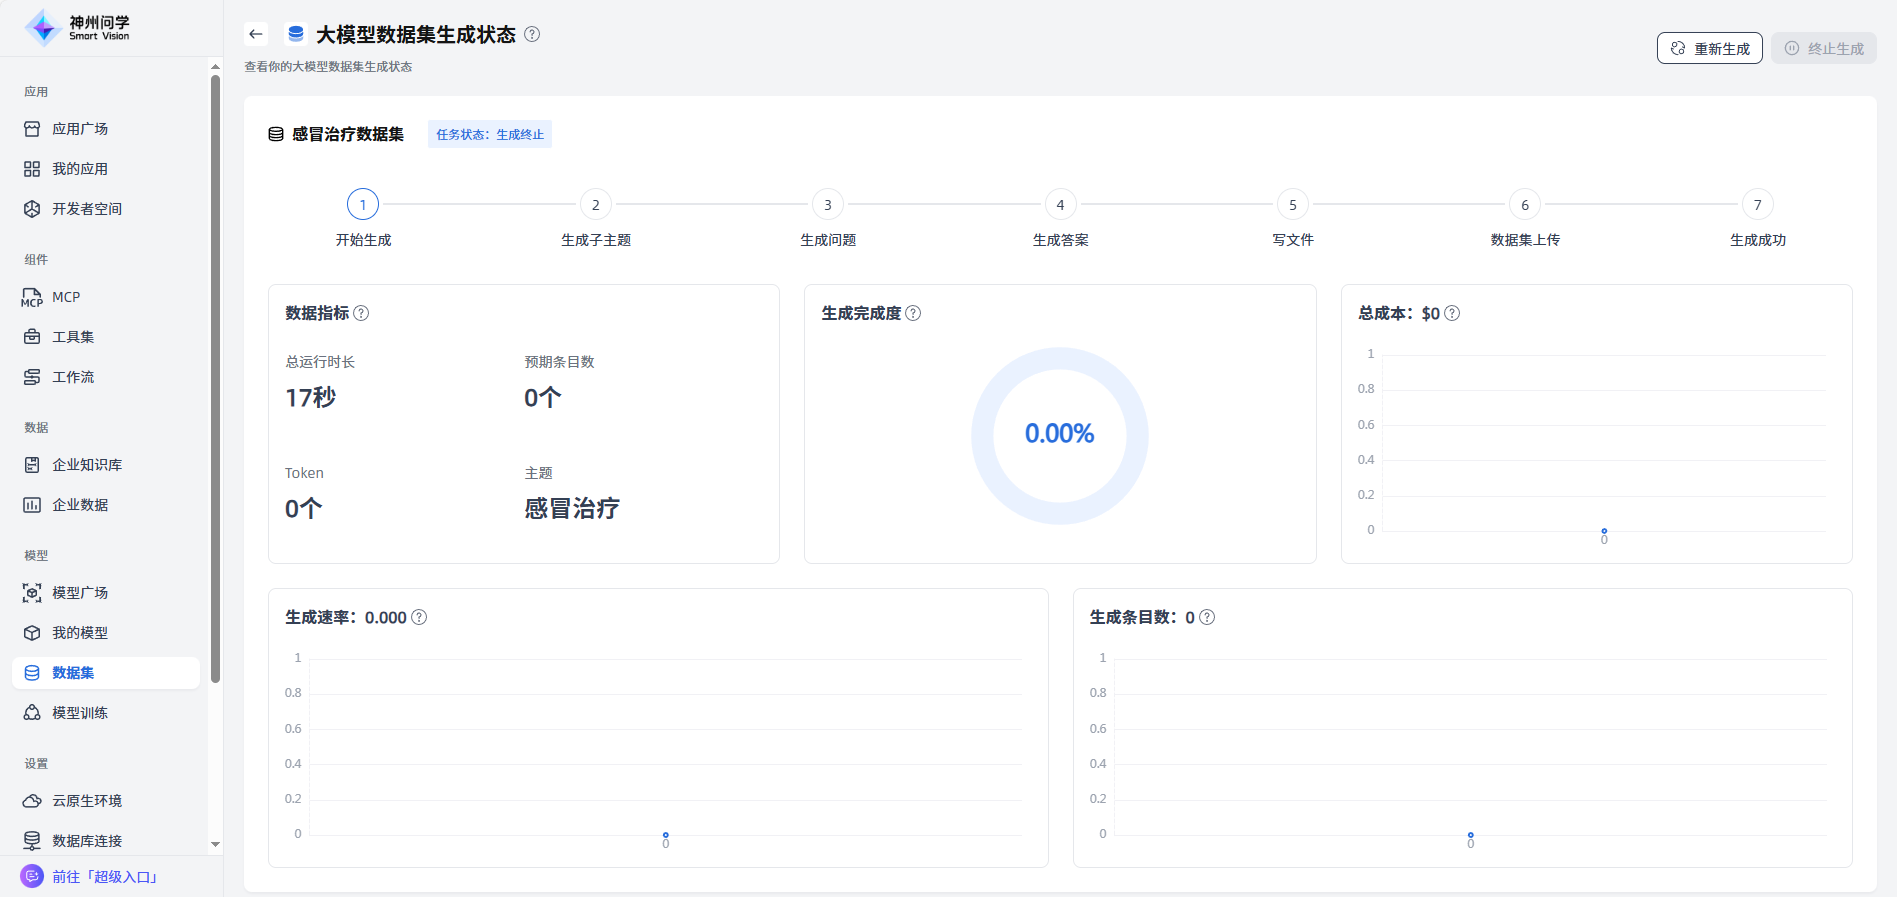Viewport: 1897px width, 897px height.
Task: Select step 1 开始生成 circle
Action: tap(363, 205)
